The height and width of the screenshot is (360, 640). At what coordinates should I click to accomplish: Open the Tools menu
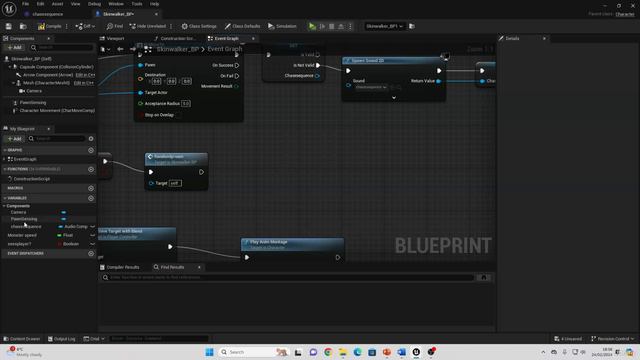(x=137, y=4)
